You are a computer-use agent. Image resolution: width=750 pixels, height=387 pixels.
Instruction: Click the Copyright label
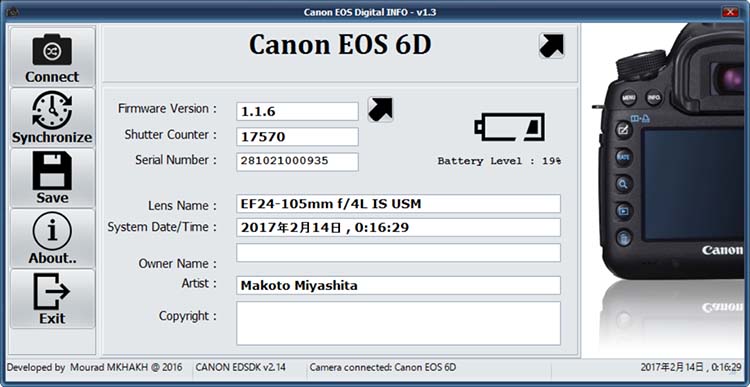(188, 316)
